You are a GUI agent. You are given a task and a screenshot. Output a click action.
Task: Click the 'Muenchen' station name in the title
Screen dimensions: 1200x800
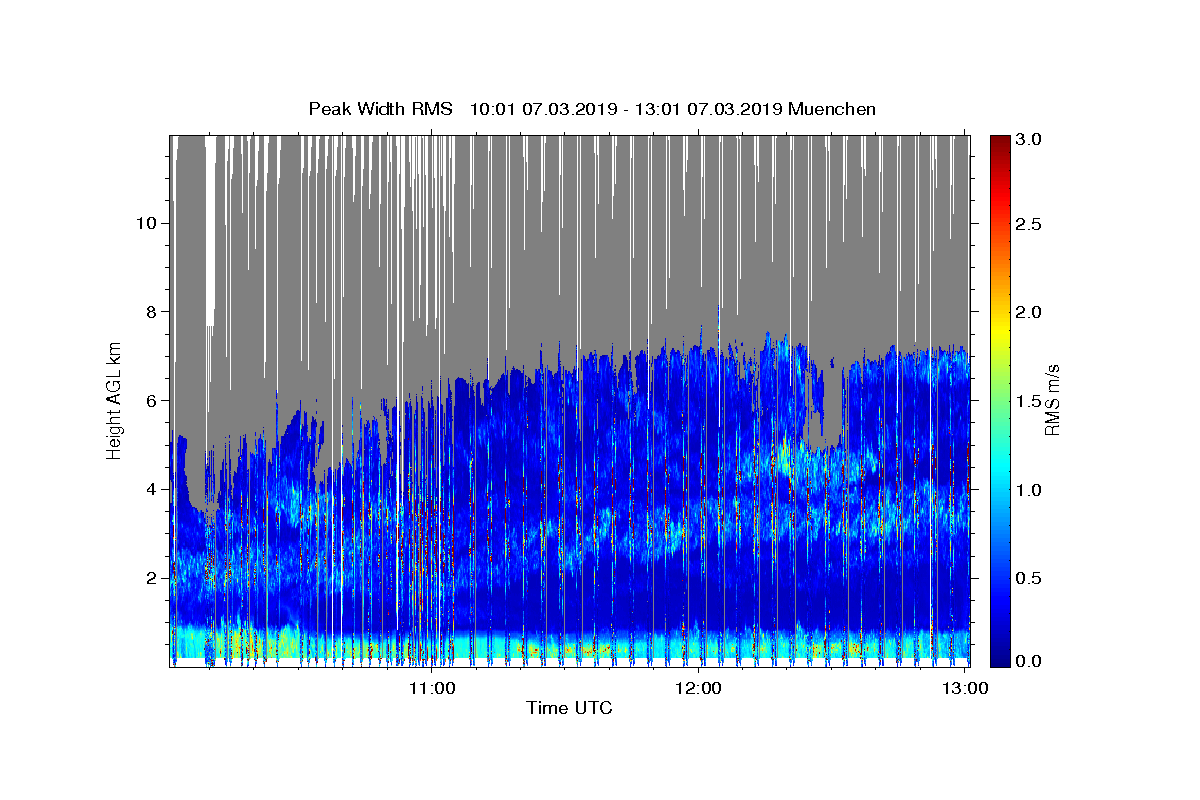click(831, 109)
